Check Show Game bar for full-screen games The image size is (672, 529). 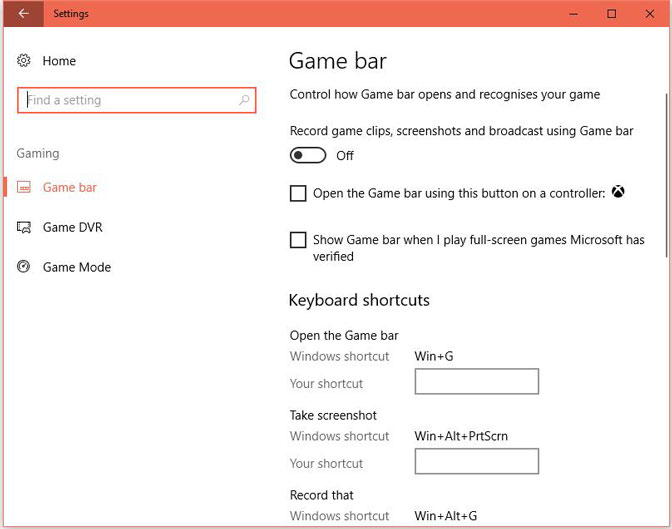tap(298, 240)
